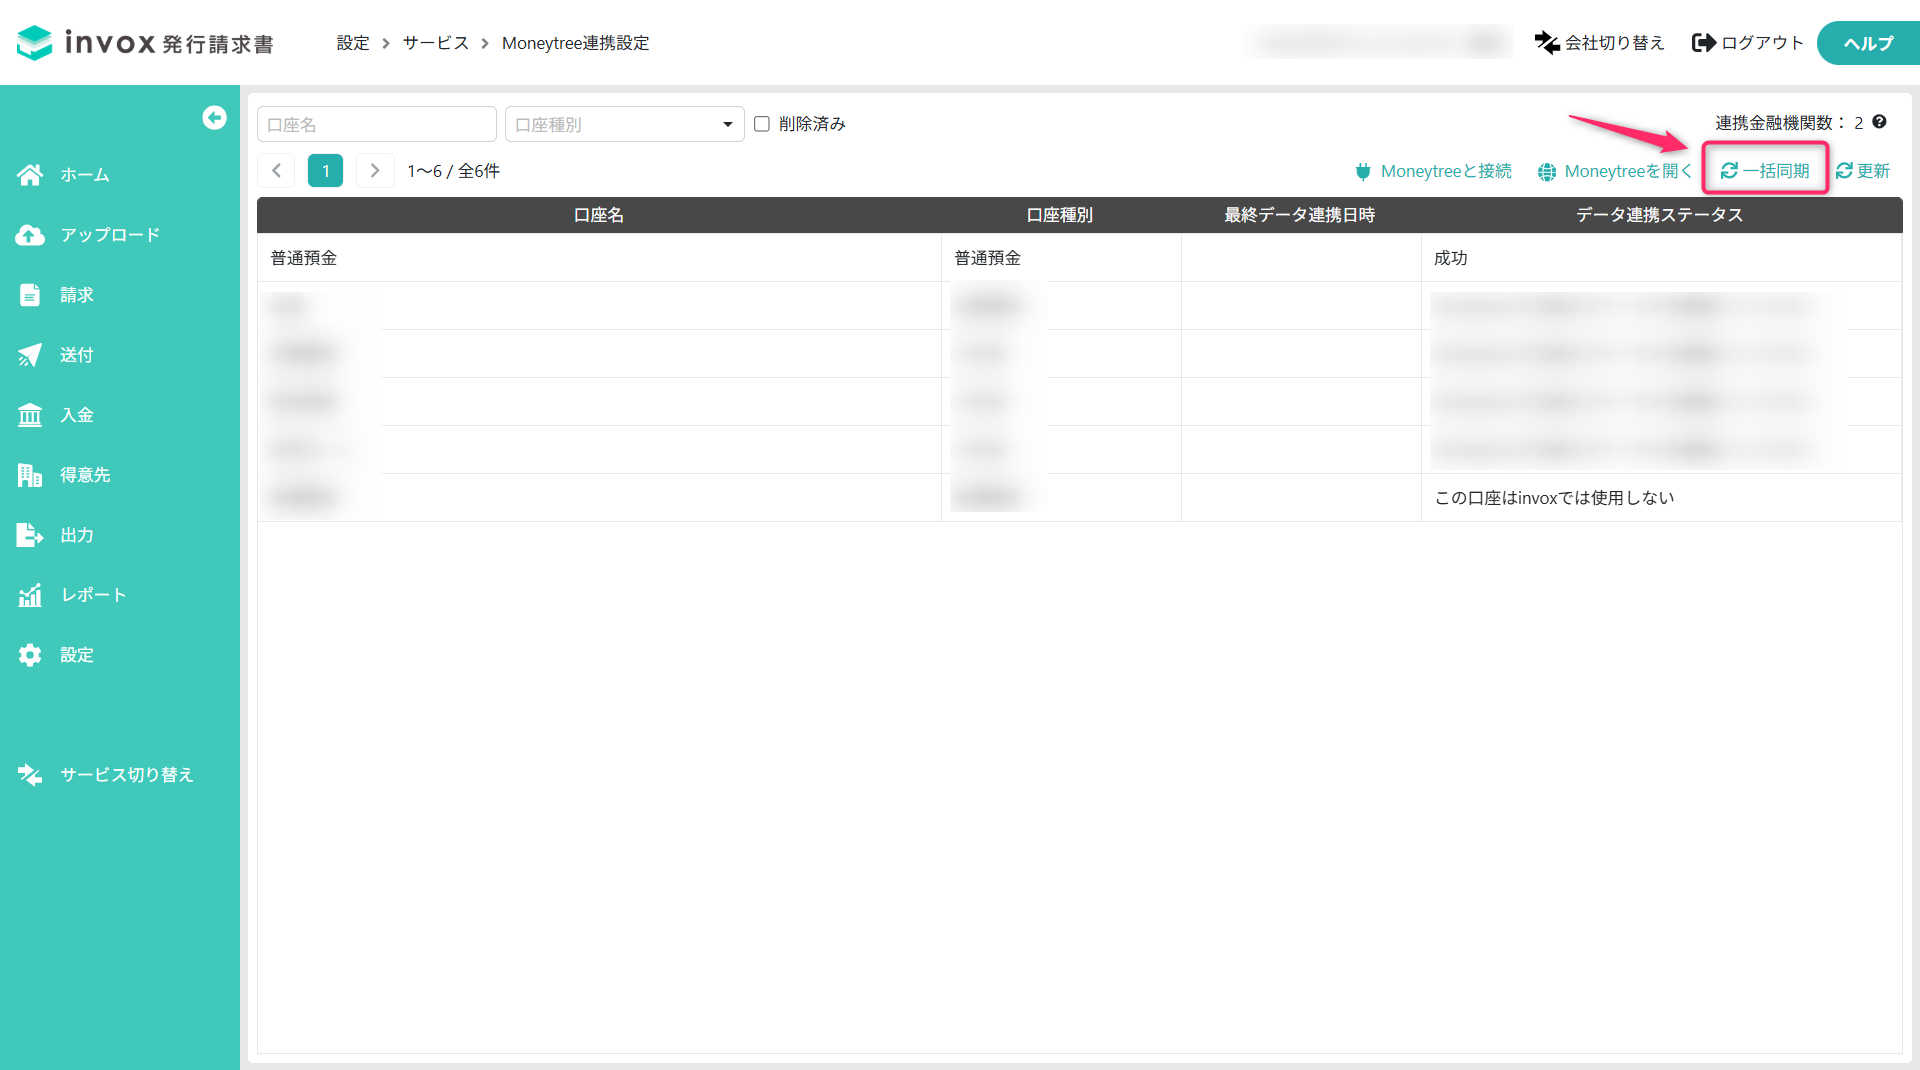Screen dimensions: 1920x1070
Task: Click the 請求 document icon
Action: [30, 295]
